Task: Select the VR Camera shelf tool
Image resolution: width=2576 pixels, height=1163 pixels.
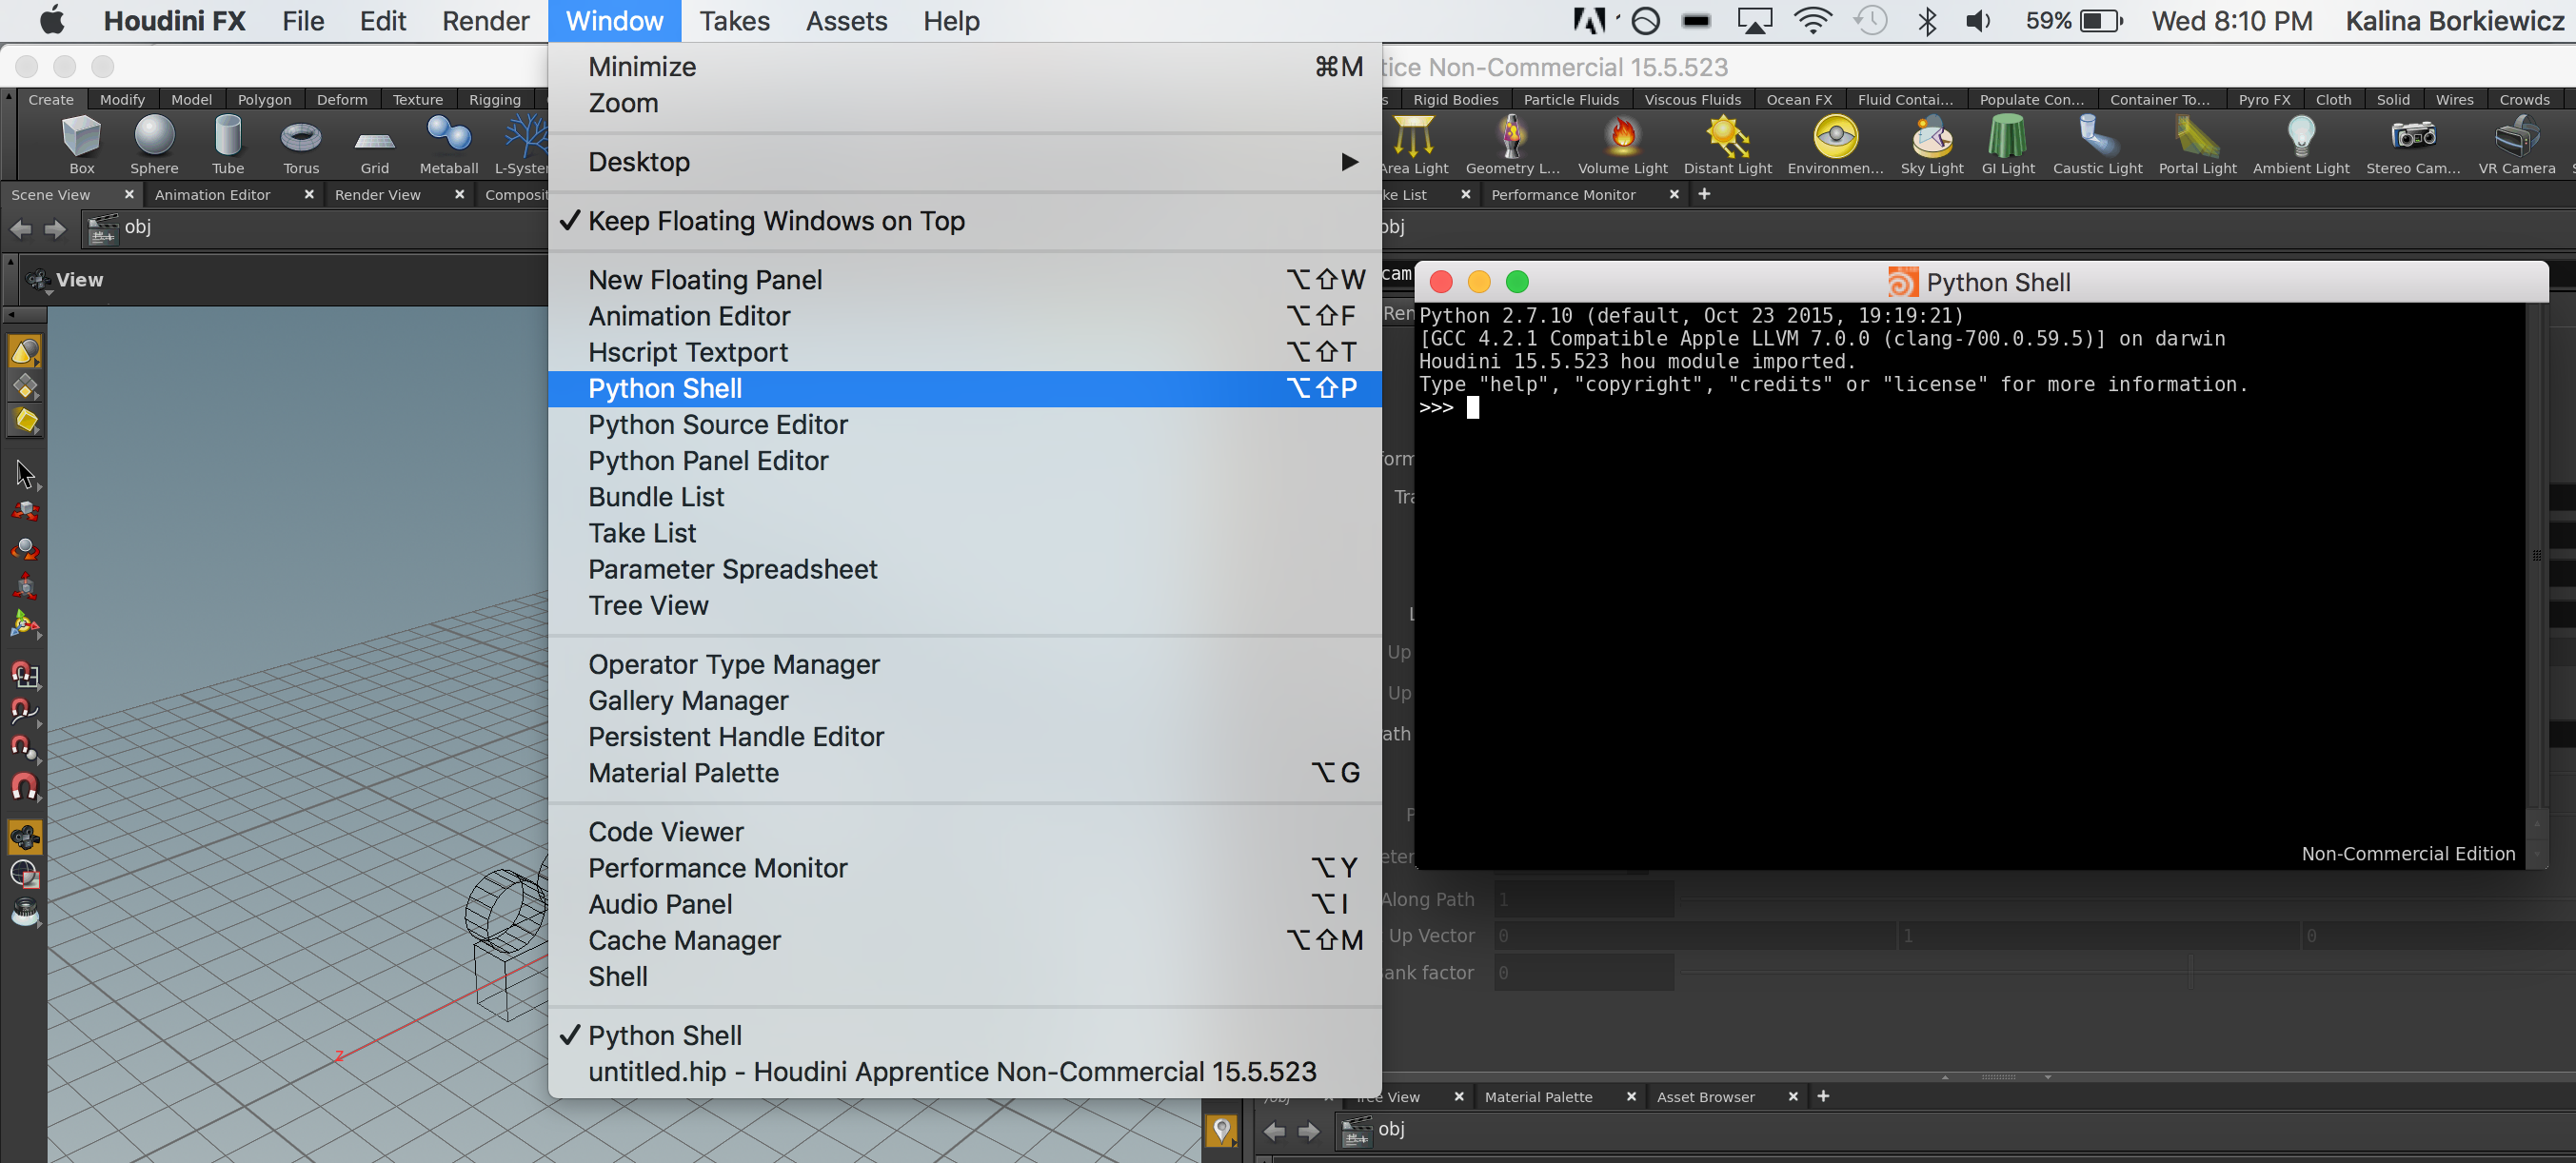Action: (x=2516, y=137)
